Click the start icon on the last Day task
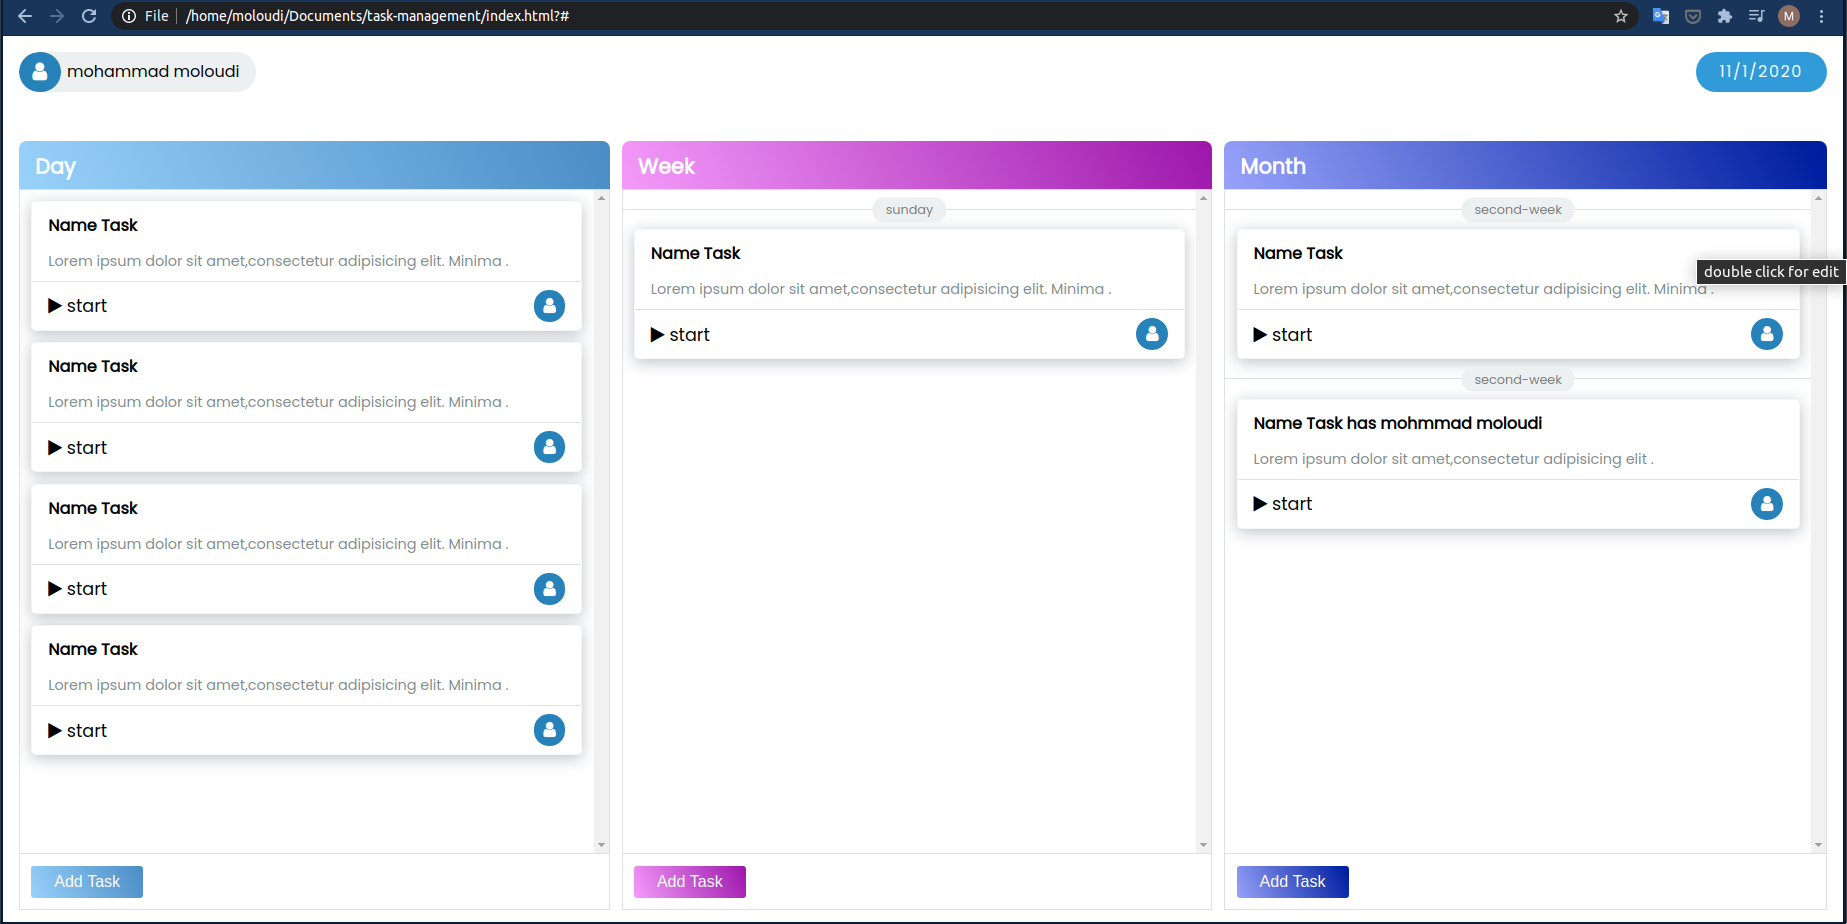Image resolution: width=1847 pixels, height=924 pixels. point(55,730)
